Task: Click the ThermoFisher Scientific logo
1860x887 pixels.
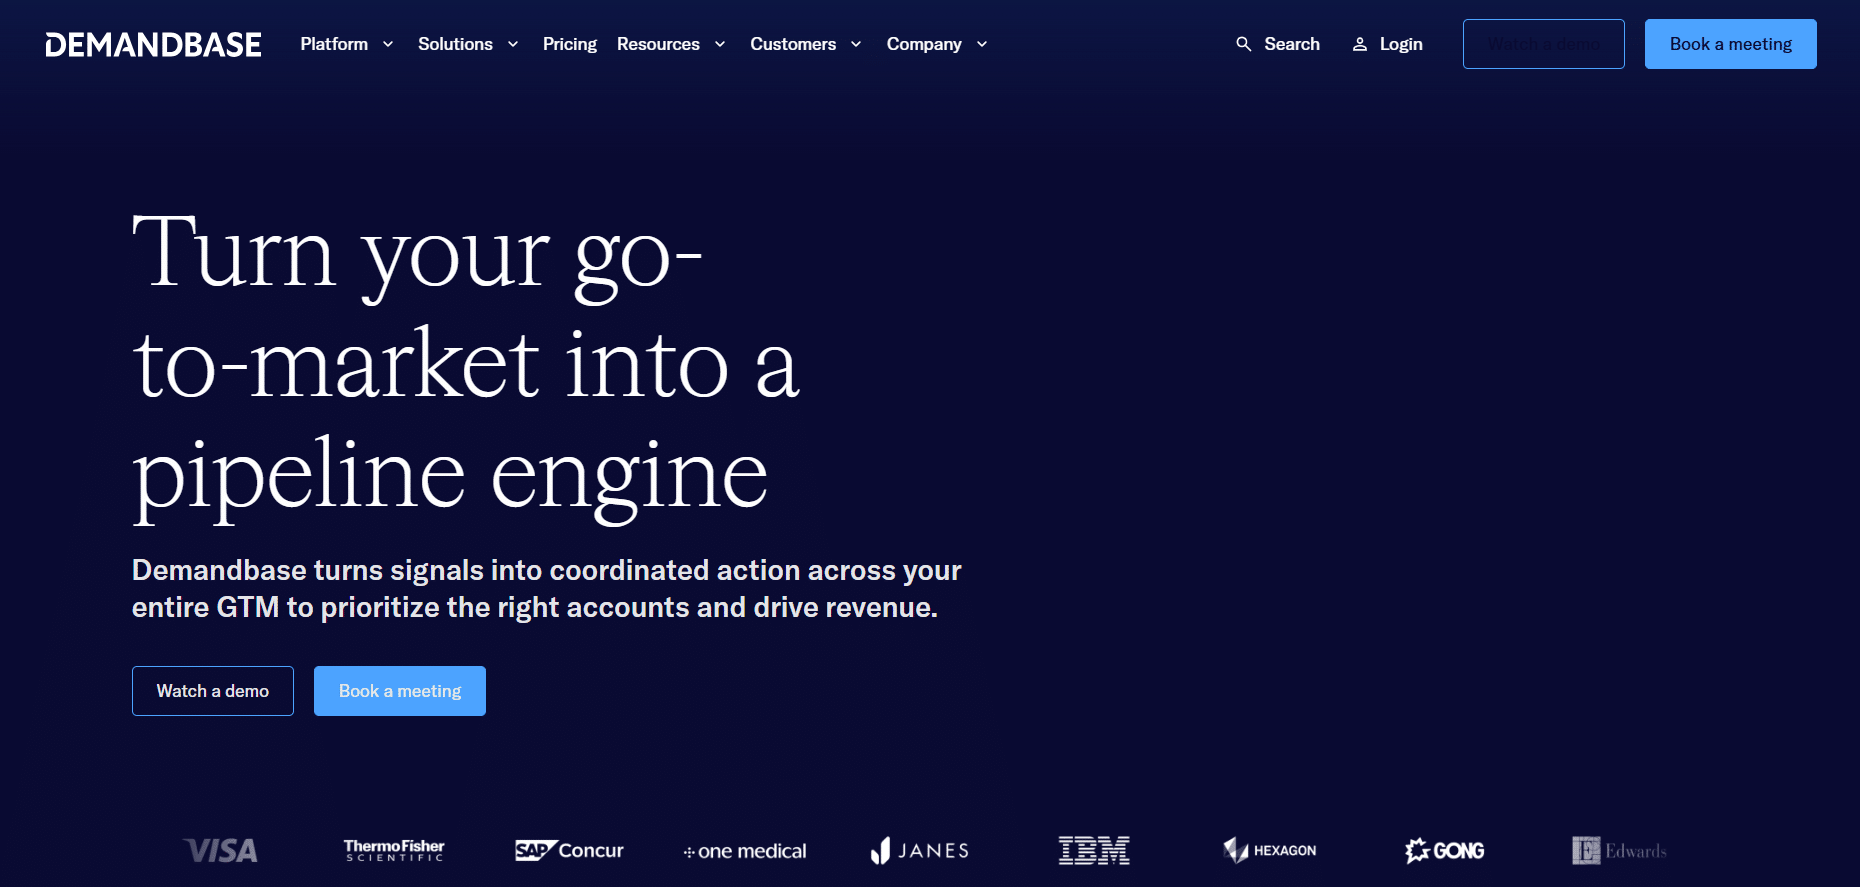Action: 394,851
